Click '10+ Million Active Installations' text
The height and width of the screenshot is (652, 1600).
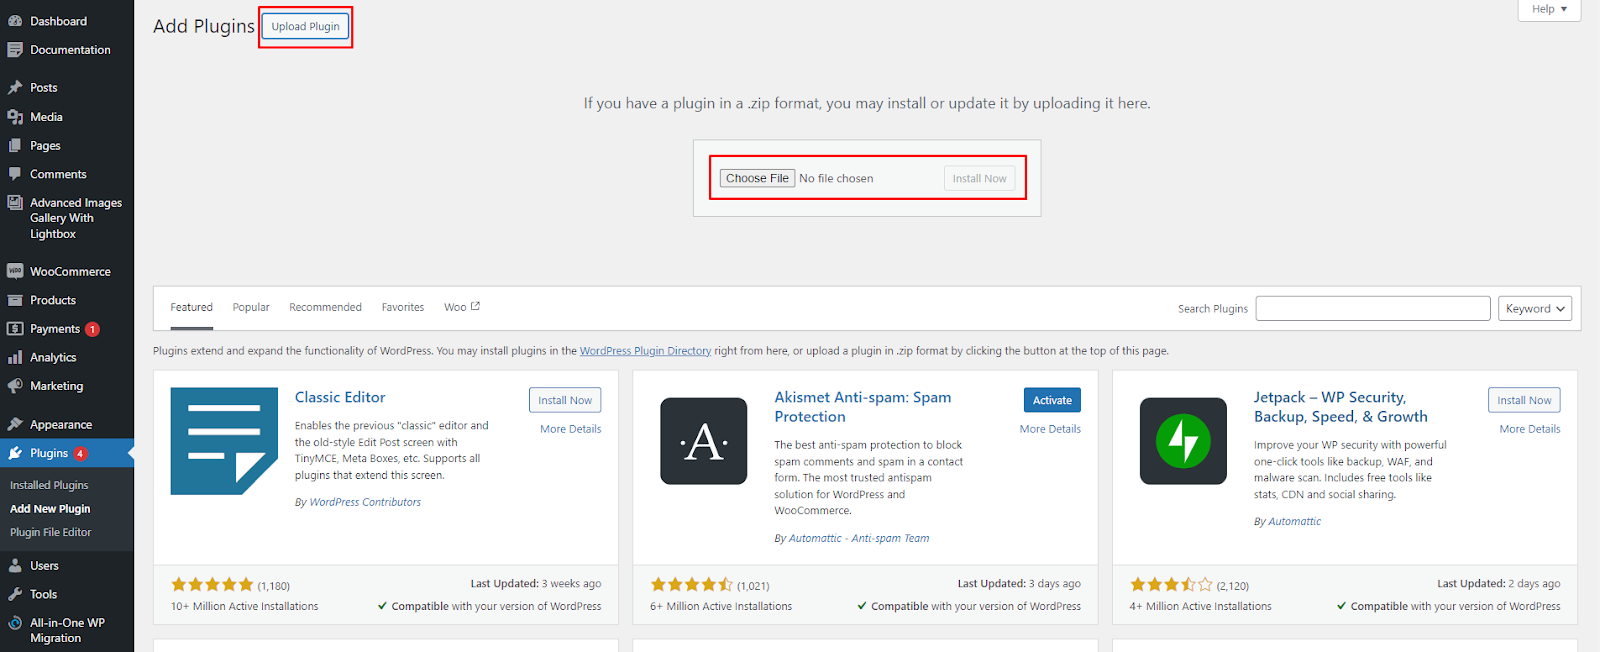[245, 606]
